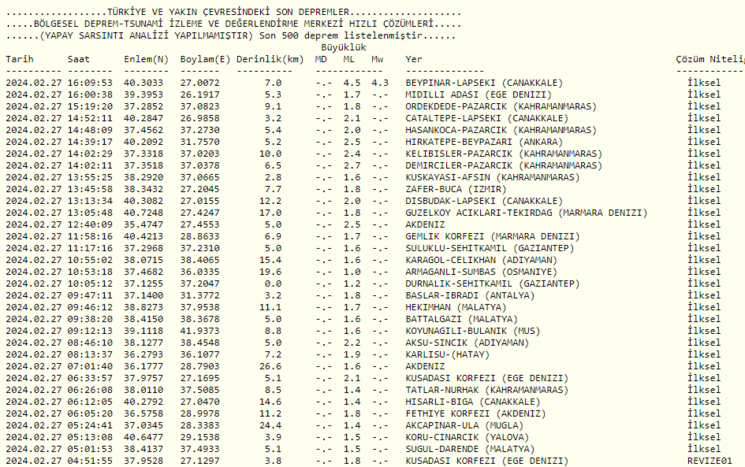
Task: Click the Saat column header
Action: pyautogui.click(x=78, y=59)
